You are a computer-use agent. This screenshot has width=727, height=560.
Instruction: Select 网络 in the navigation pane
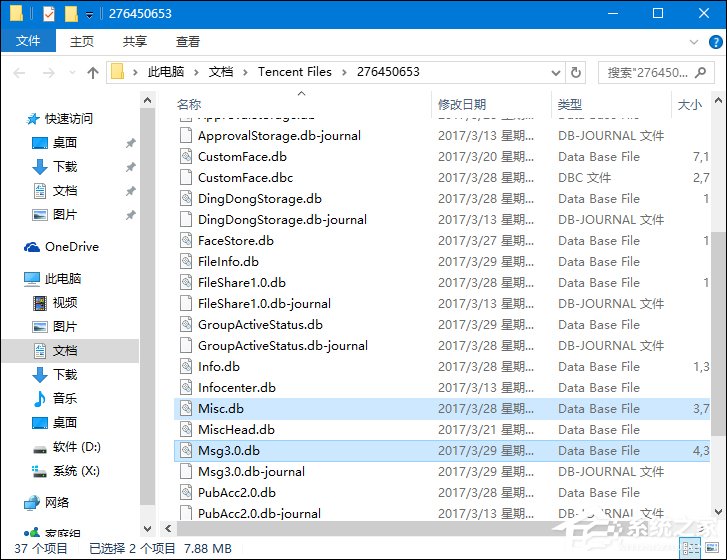coord(57,503)
